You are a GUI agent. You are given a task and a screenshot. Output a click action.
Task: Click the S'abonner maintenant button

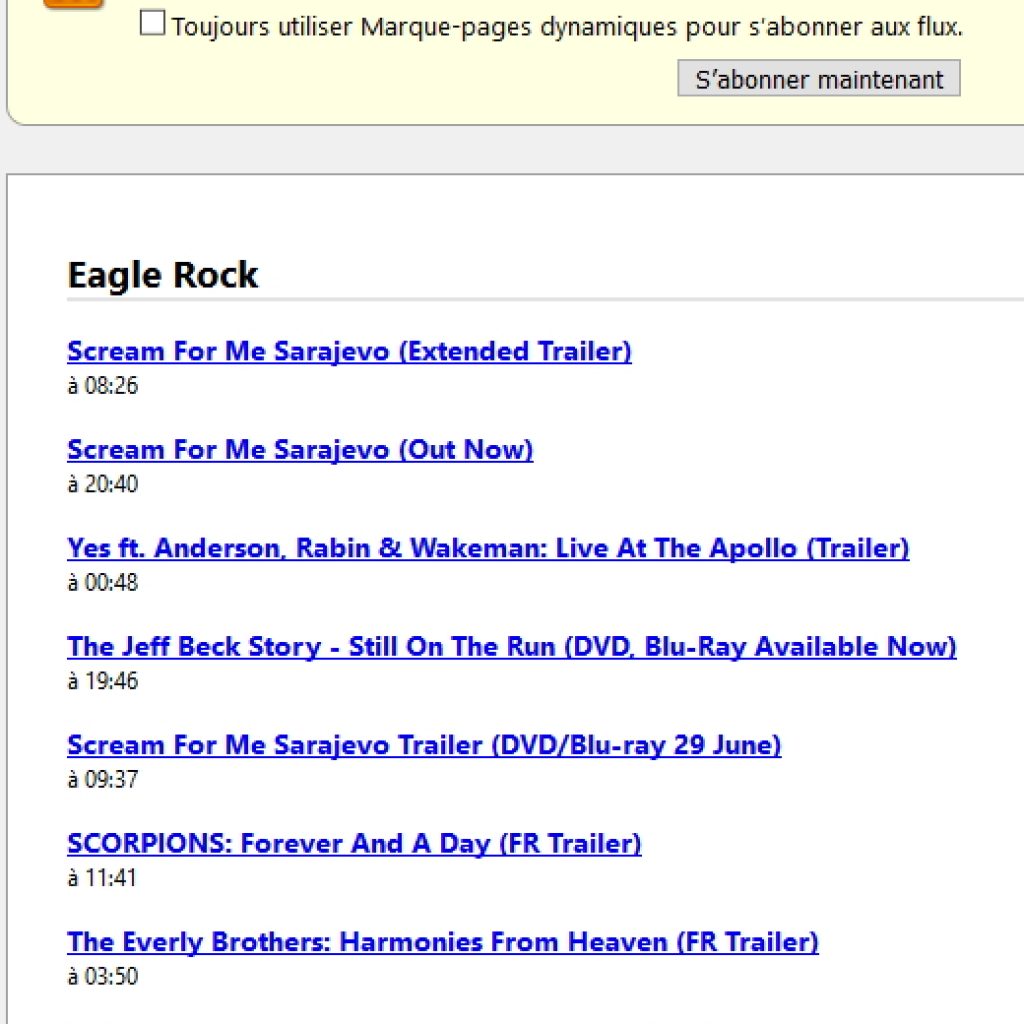click(x=818, y=78)
